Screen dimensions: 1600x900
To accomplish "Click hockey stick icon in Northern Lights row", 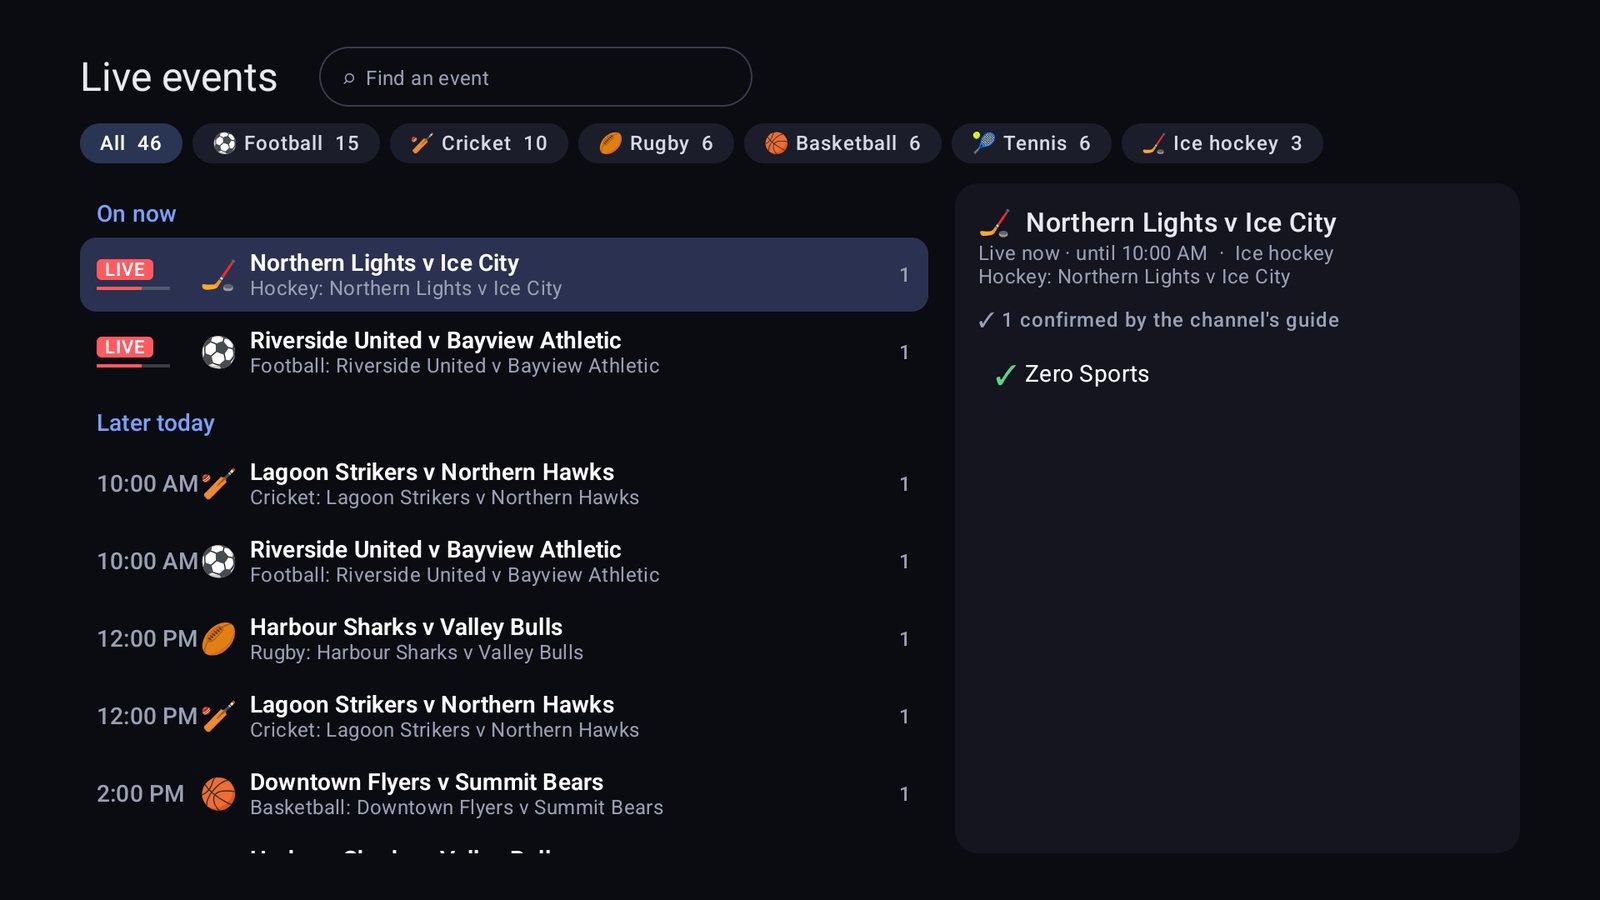I will [x=218, y=275].
